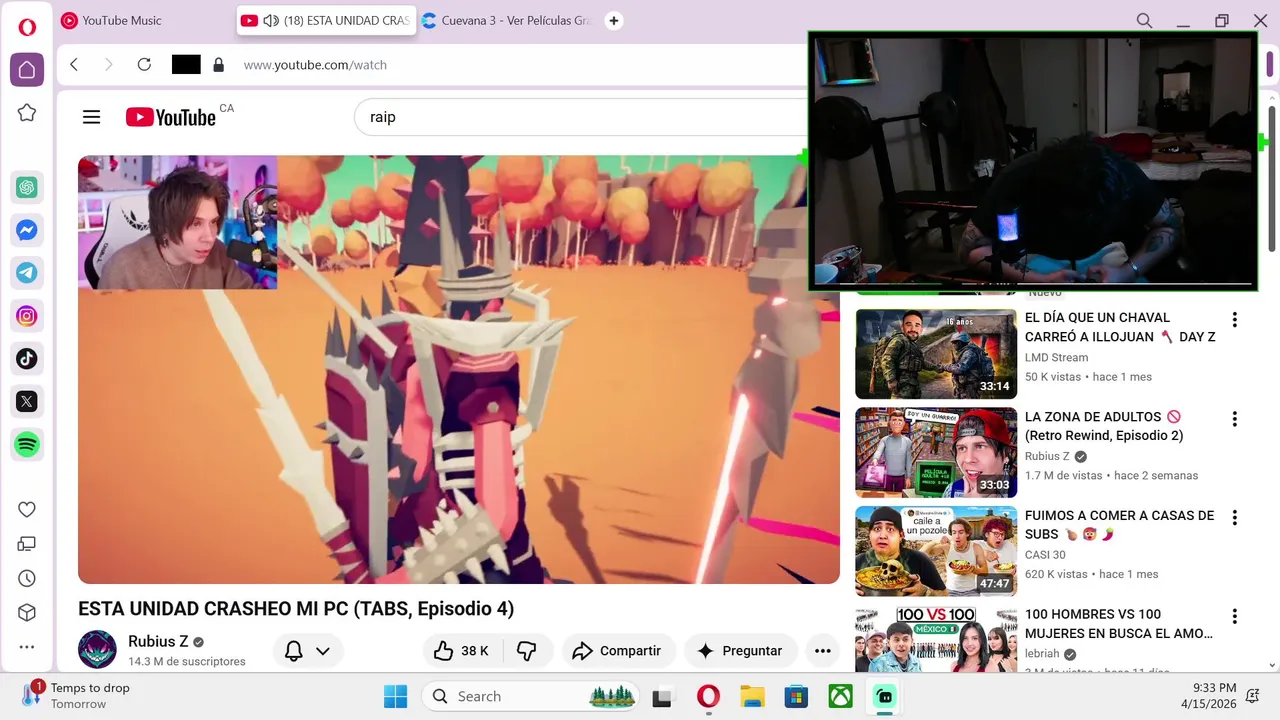This screenshot has width=1280, height=720.
Task: Click the 47:47 pozole video thumbnail
Action: [x=936, y=551]
